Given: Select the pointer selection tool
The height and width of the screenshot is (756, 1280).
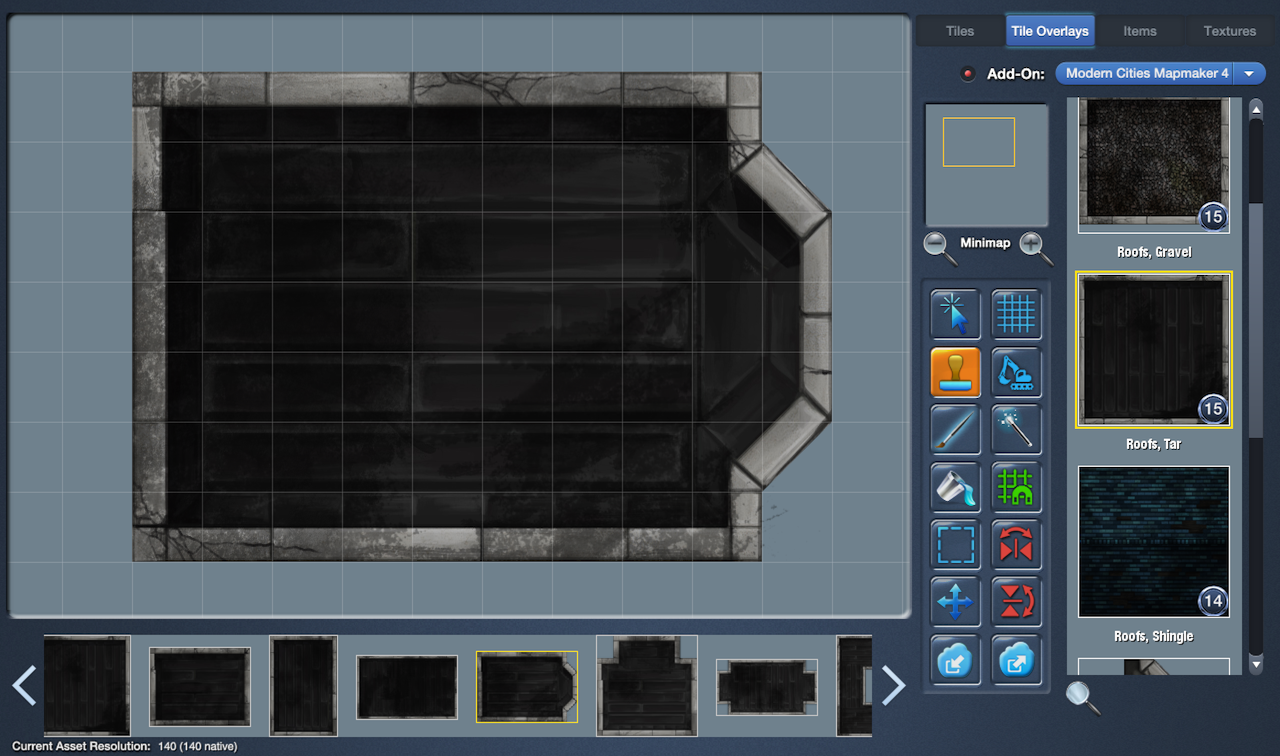Looking at the screenshot, I should click(955, 314).
